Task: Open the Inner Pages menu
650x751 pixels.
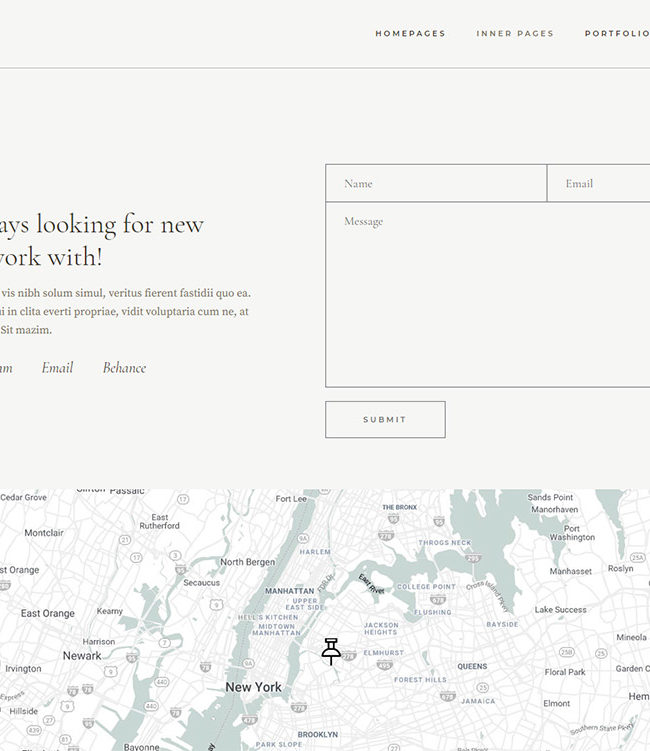Action: coord(515,34)
